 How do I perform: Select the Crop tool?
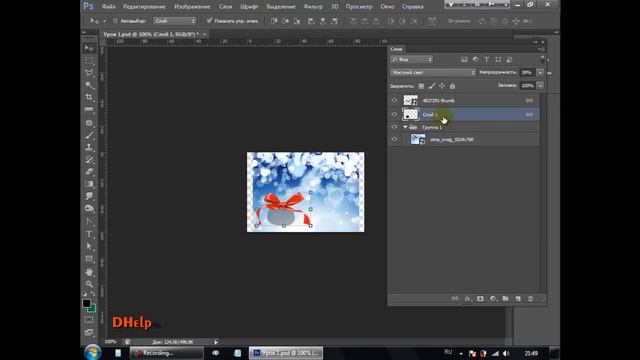tap(89, 97)
